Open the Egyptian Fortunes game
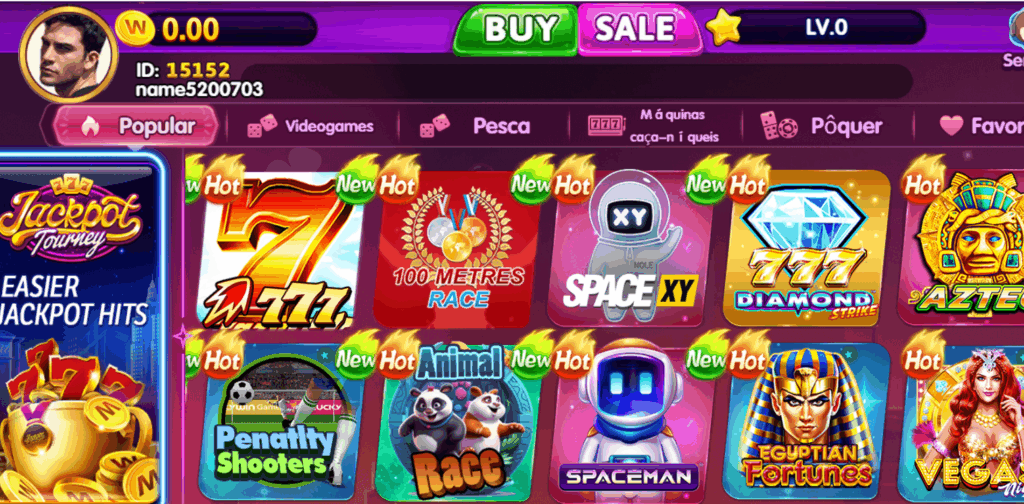Screen dimensions: 1024x504 [807, 422]
